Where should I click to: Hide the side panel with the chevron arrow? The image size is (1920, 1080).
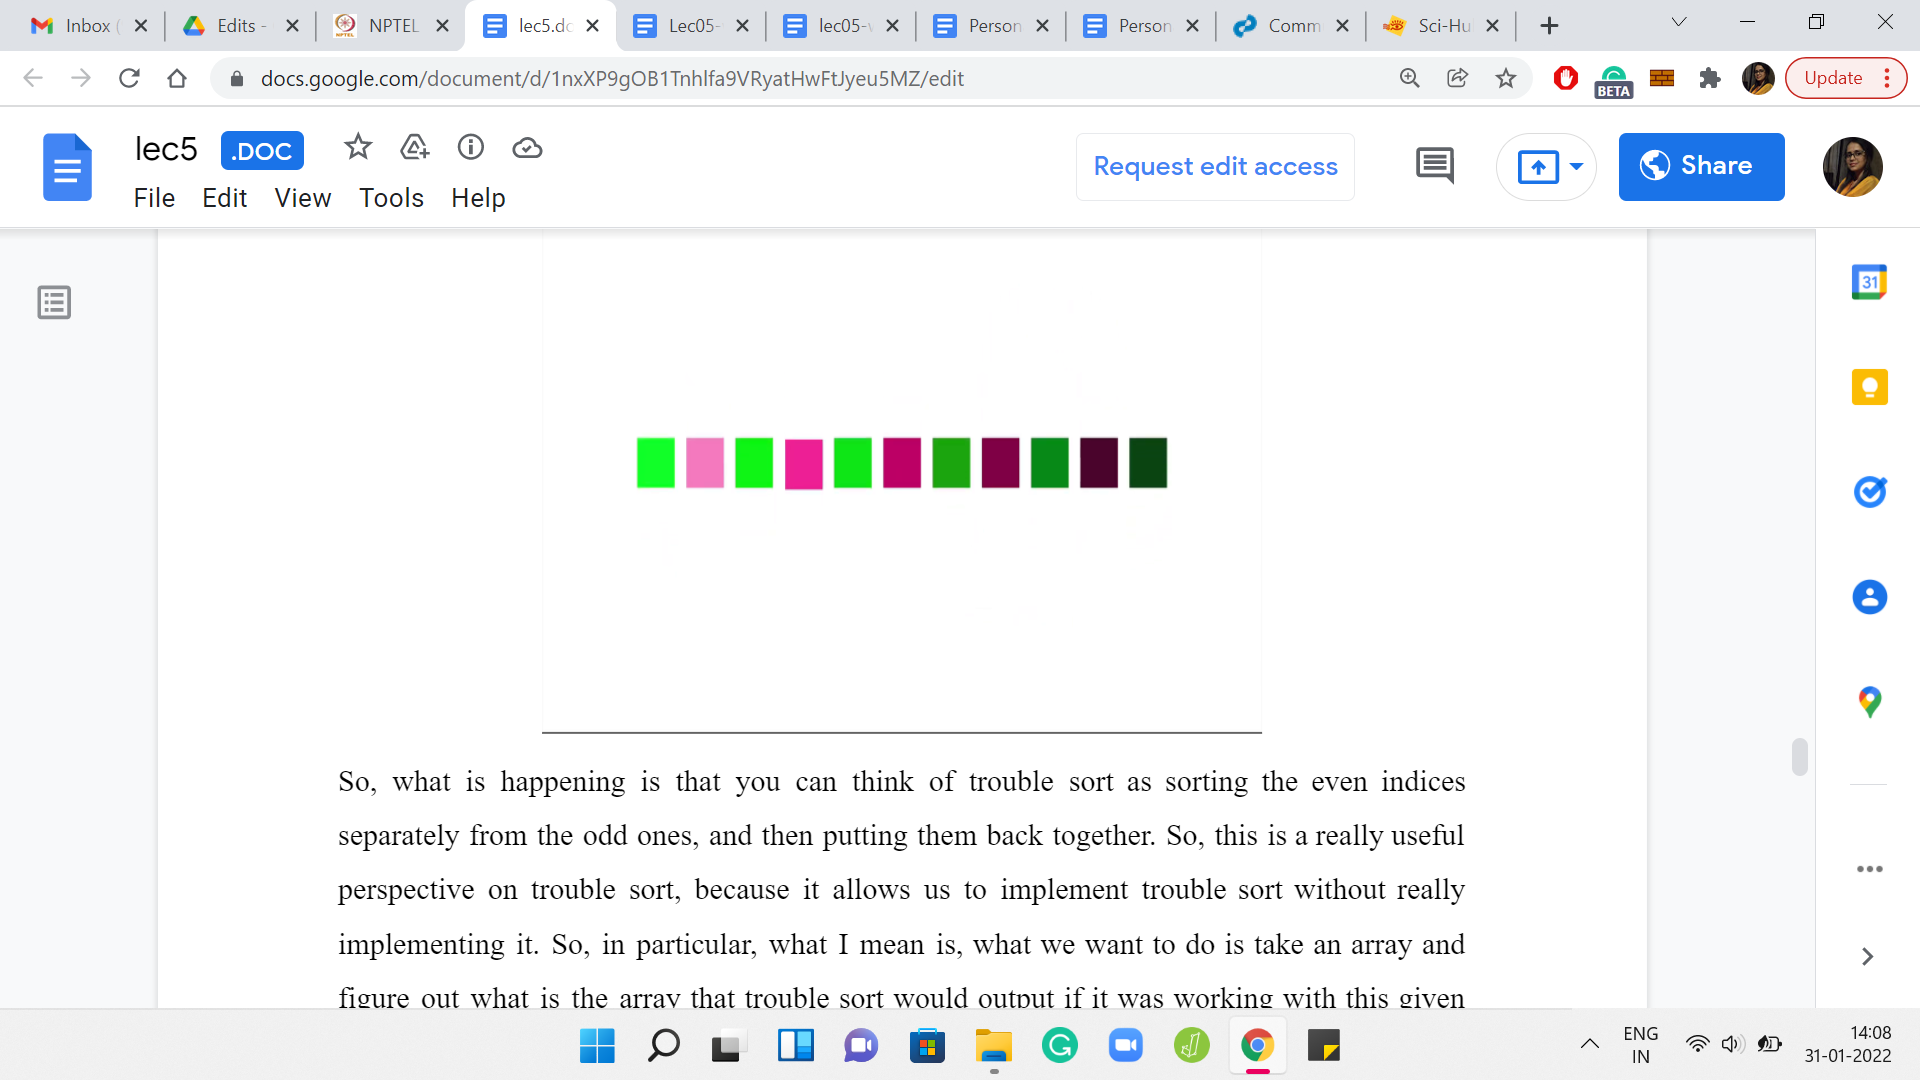pyautogui.click(x=1867, y=956)
